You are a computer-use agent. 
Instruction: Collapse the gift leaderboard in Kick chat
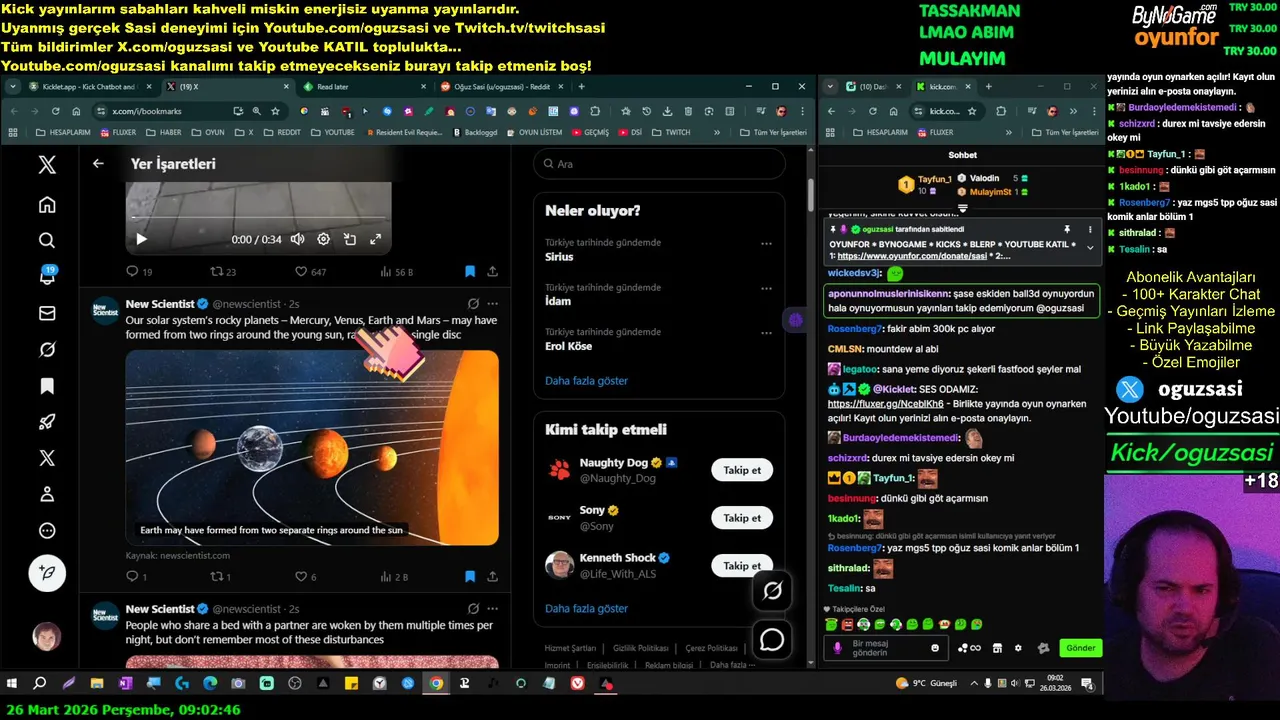962,209
